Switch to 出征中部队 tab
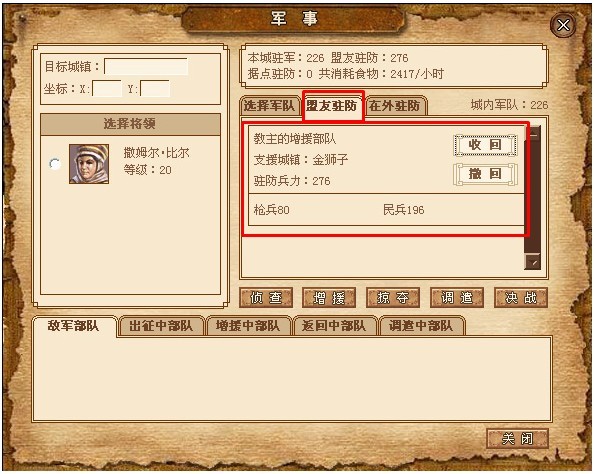This screenshot has height=474, width=594. (x=161, y=326)
